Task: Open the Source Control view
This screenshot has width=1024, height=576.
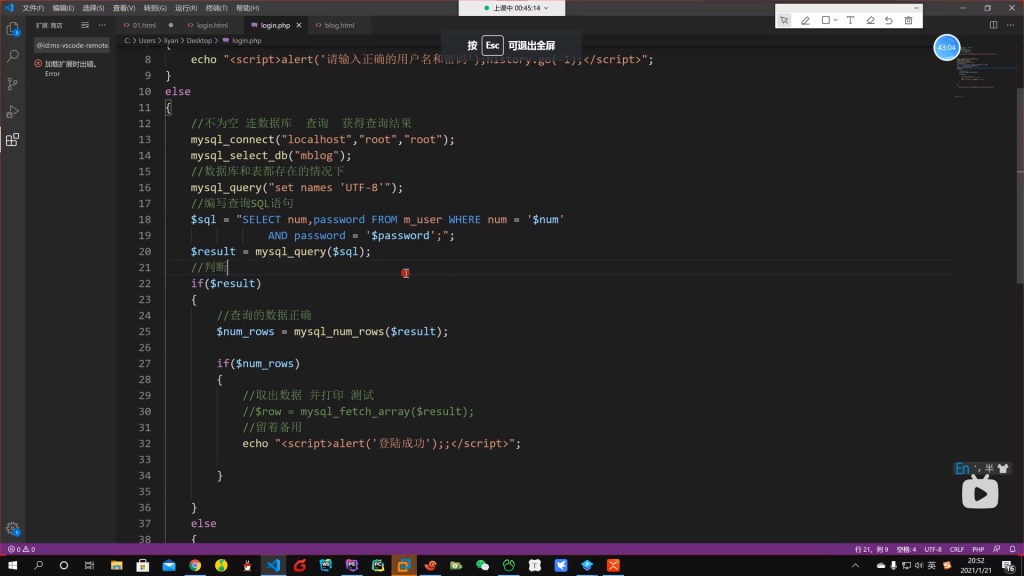Action: click(x=13, y=84)
